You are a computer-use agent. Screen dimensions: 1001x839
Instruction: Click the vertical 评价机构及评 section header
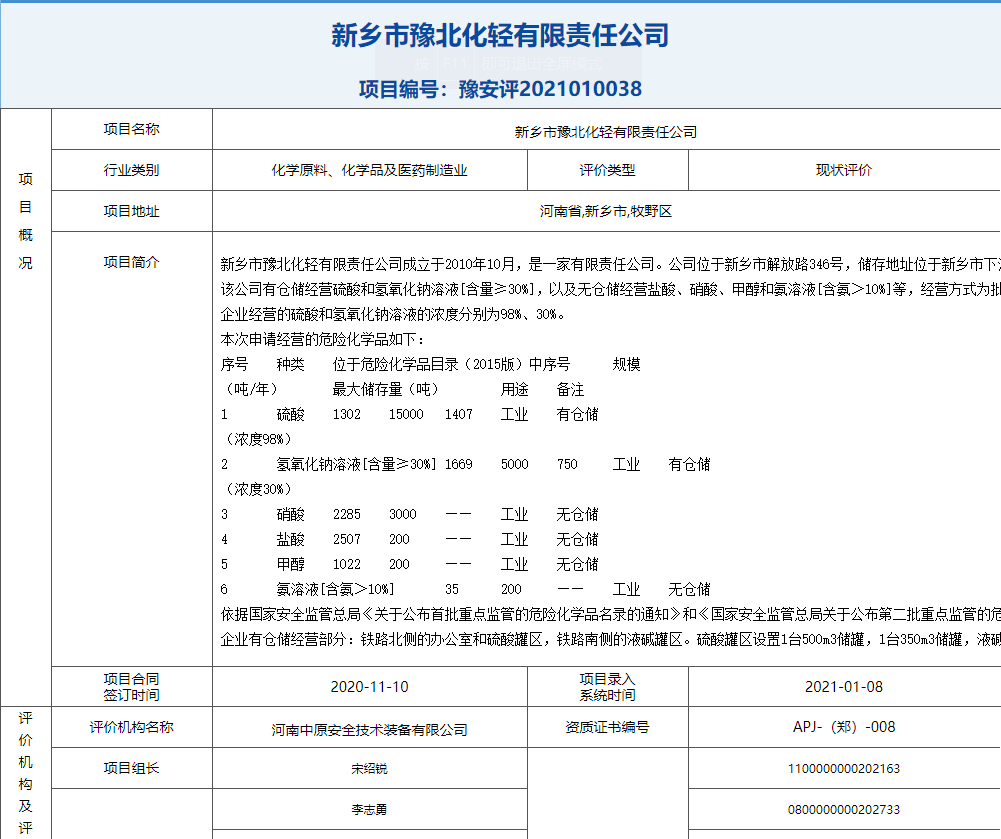26,773
